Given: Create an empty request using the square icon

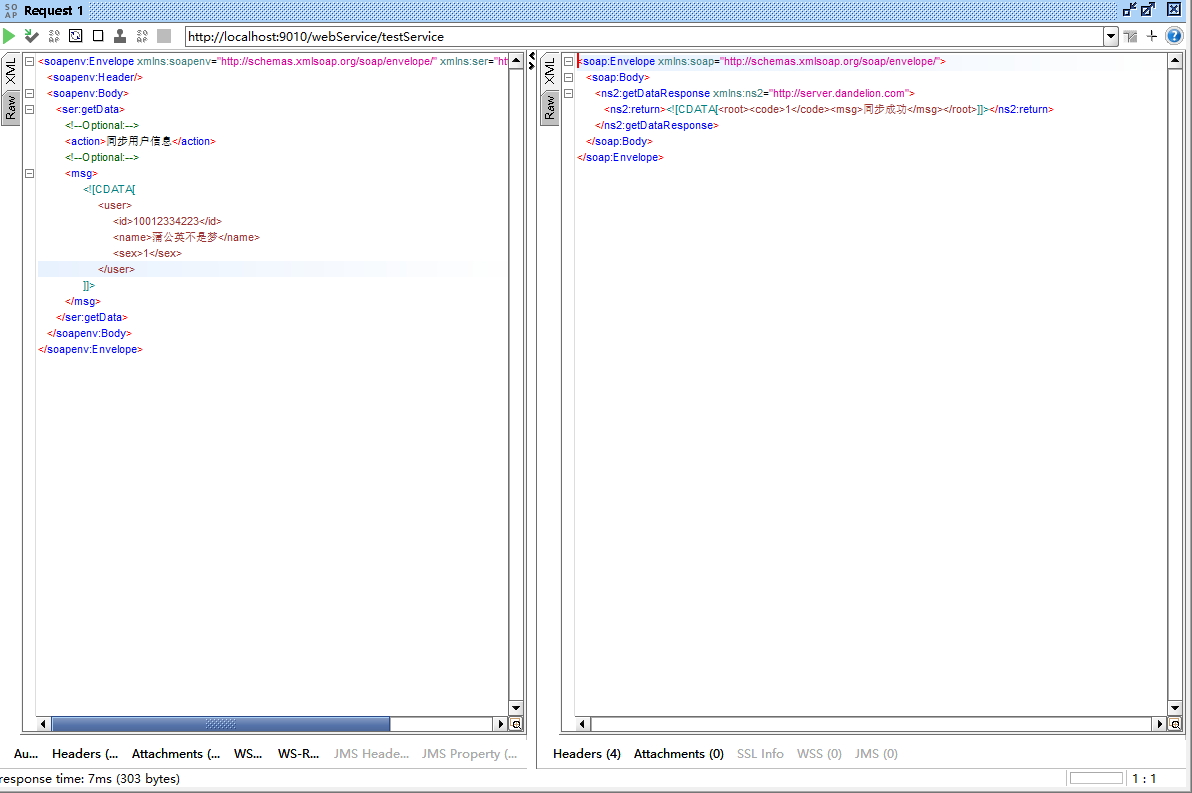Looking at the screenshot, I should click(98, 36).
